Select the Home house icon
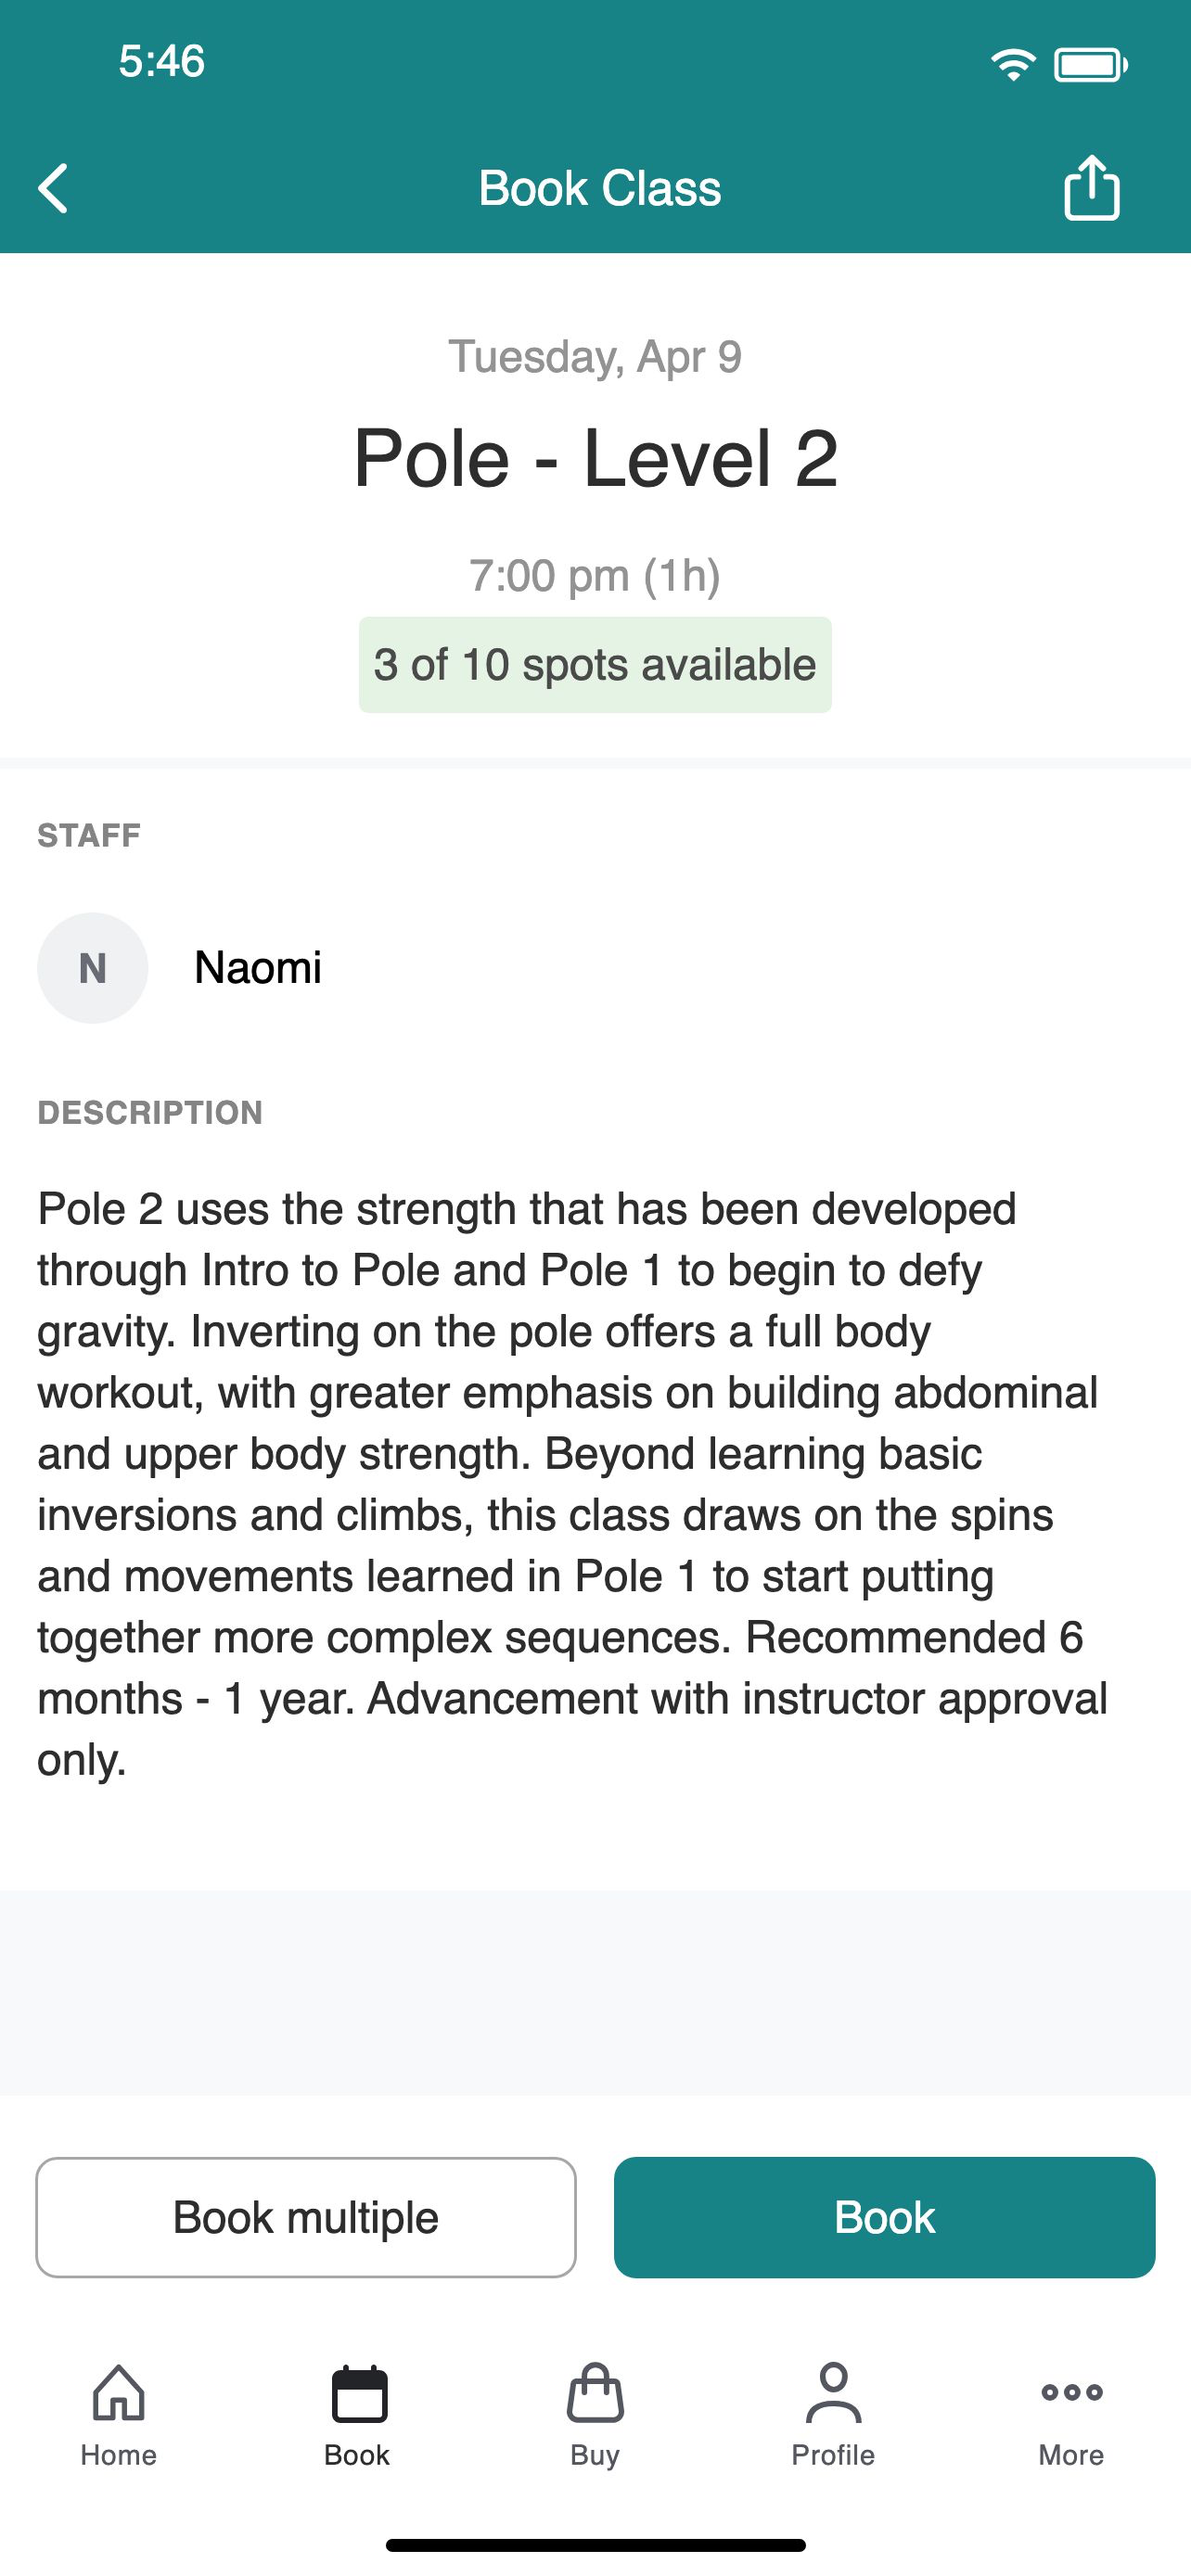1191x2576 pixels. [x=119, y=2393]
